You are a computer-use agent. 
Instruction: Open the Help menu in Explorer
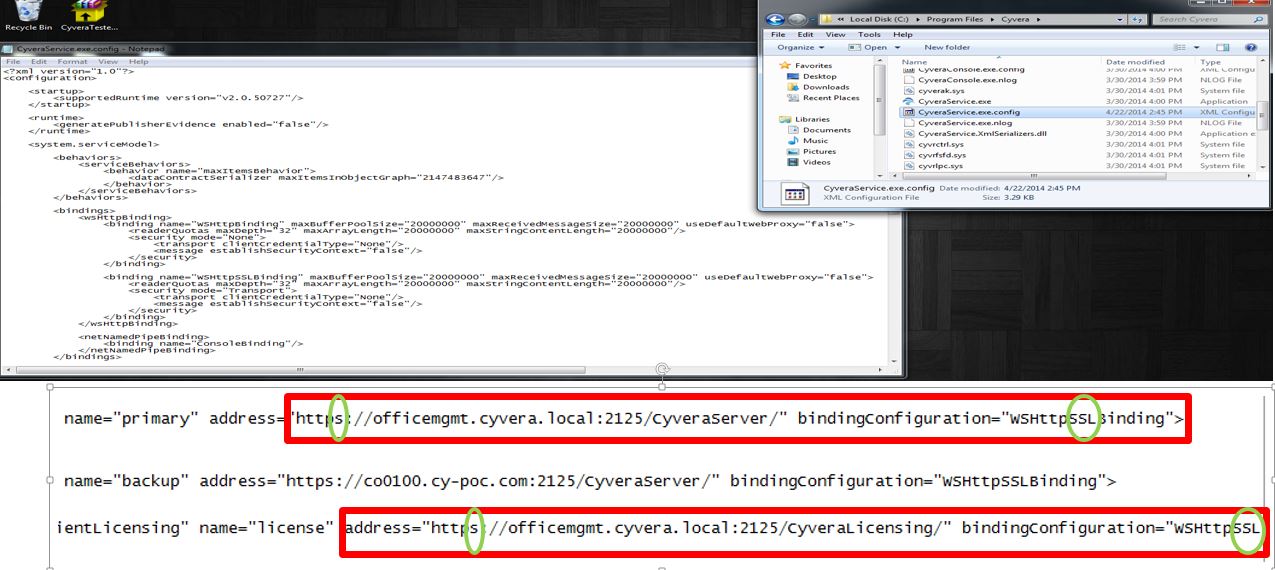point(902,34)
